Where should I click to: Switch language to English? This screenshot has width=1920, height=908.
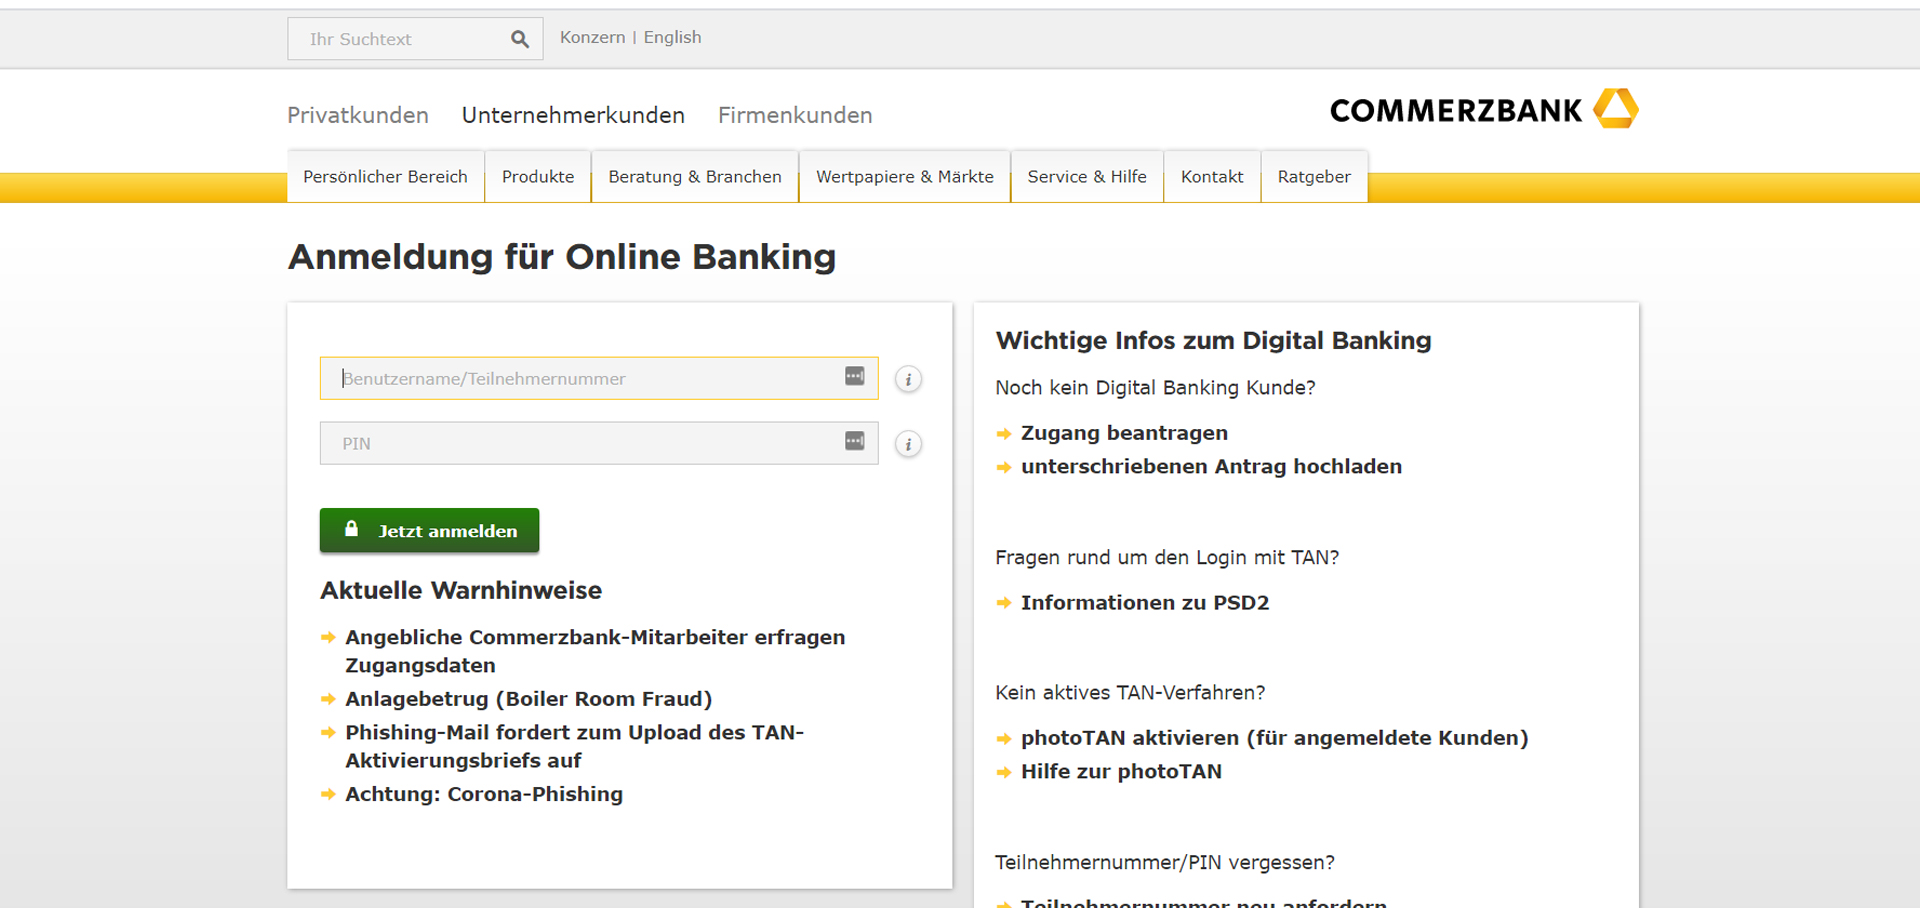click(672, 37)
